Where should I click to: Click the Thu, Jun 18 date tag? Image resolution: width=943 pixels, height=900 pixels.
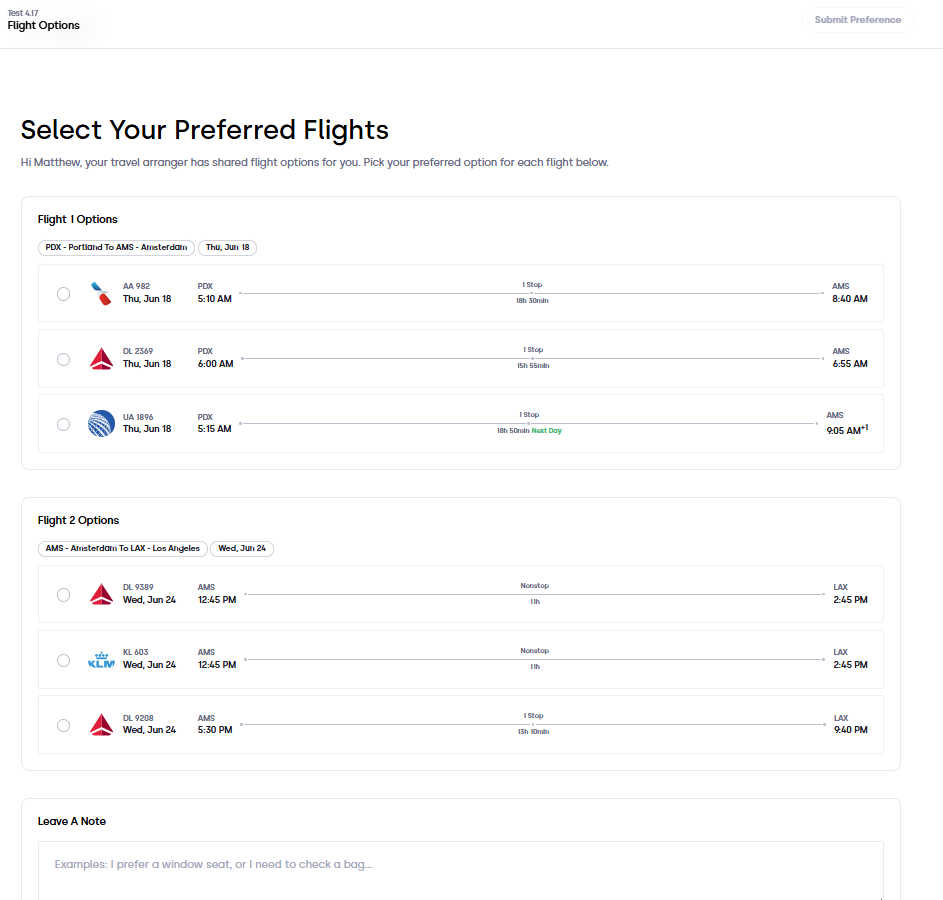(x=227, y=248)
